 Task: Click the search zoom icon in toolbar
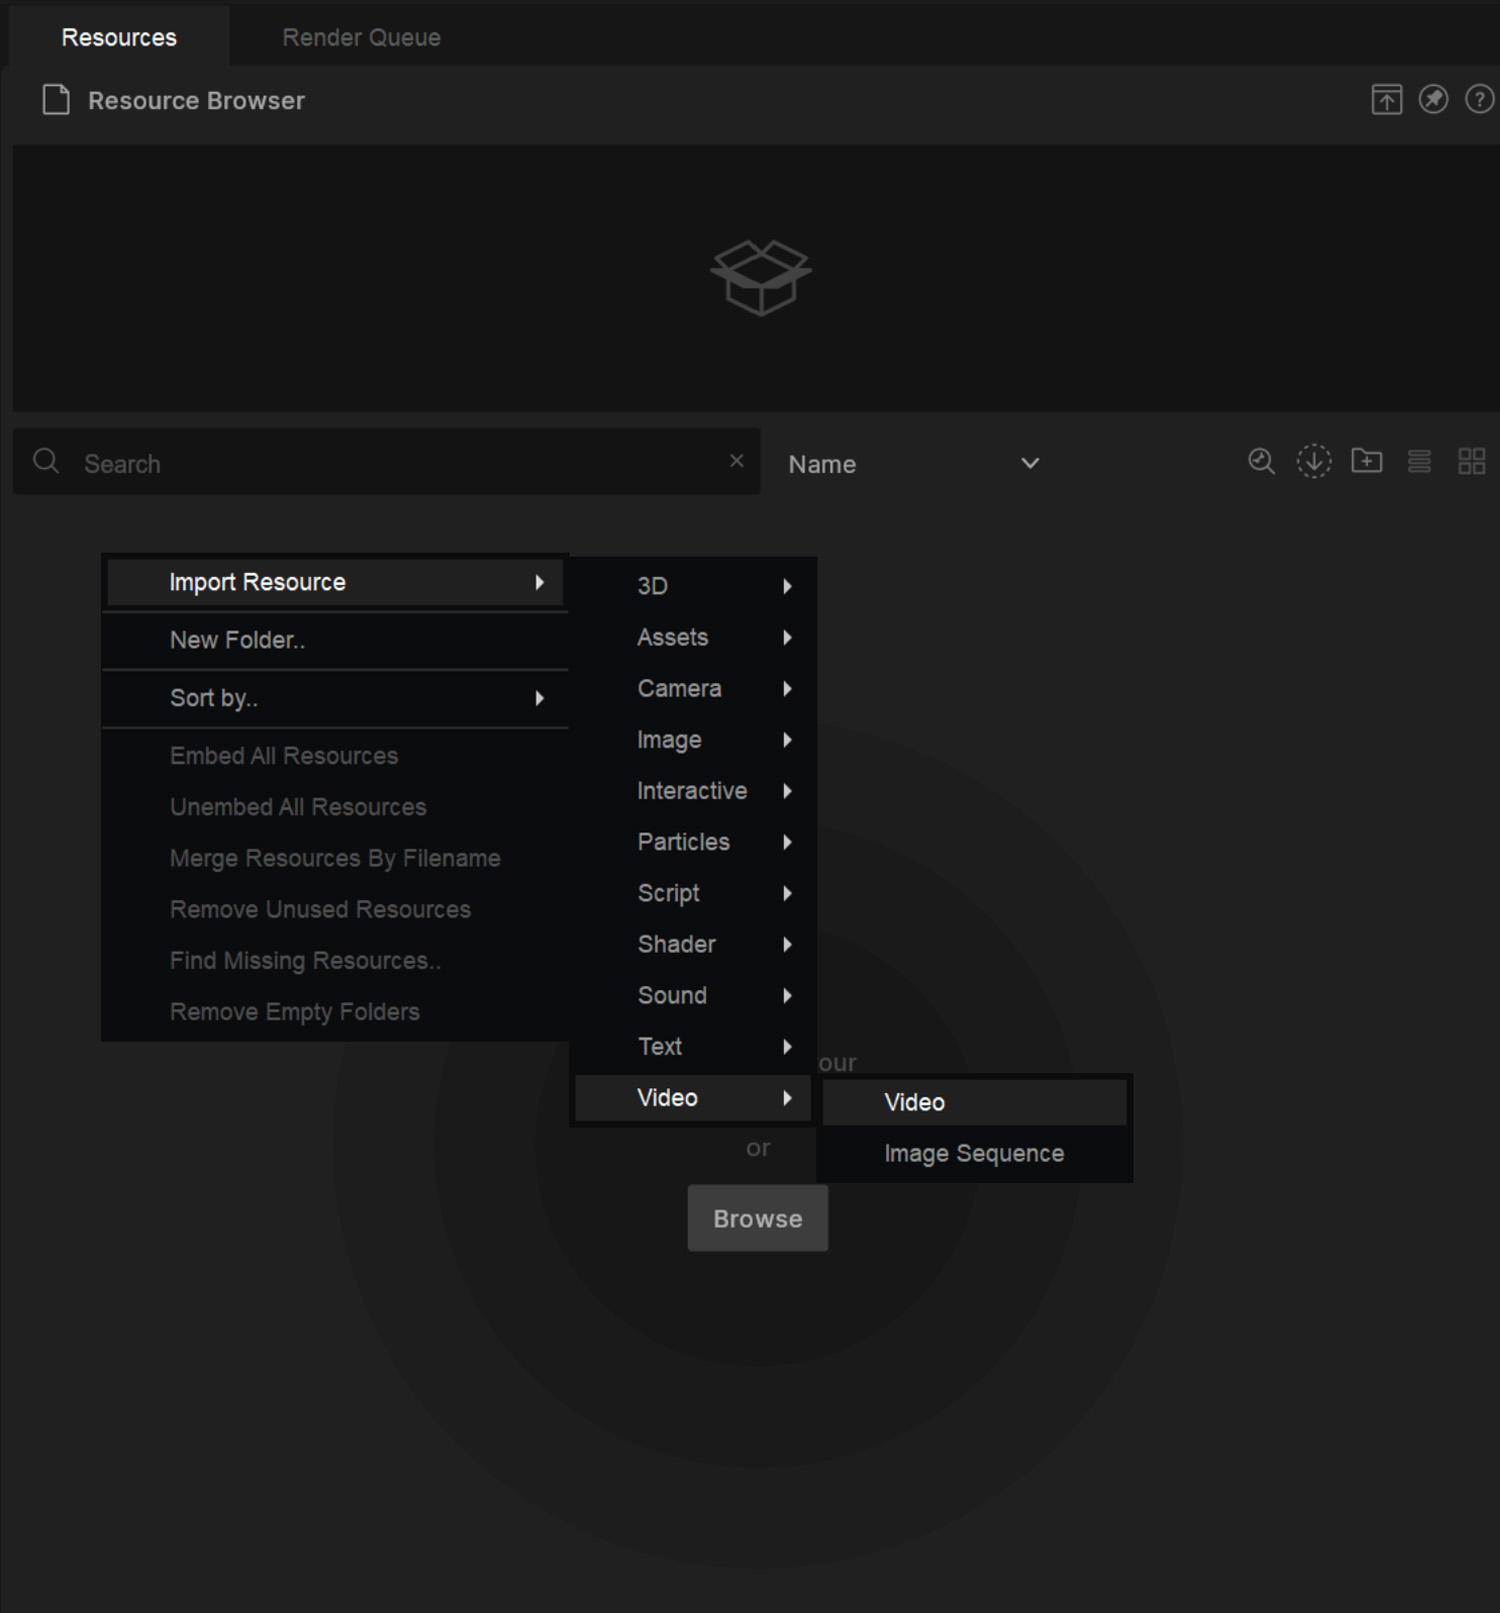click(x=1261, y=461)
